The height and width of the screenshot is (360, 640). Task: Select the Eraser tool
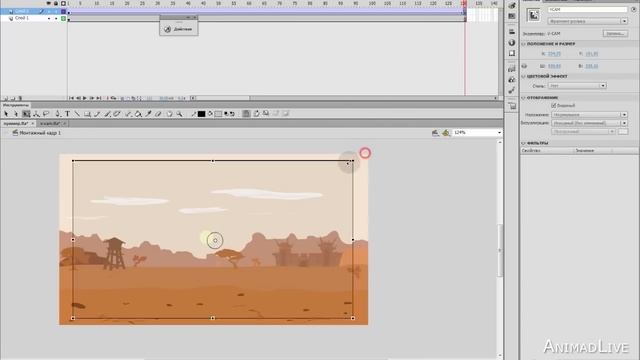(x=158, y=114)
